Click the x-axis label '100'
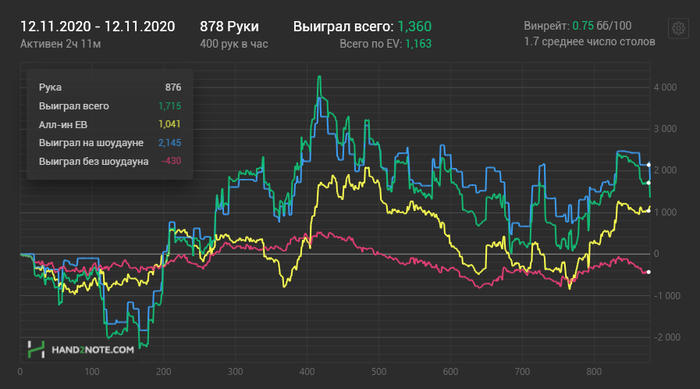 coord(92,372)
